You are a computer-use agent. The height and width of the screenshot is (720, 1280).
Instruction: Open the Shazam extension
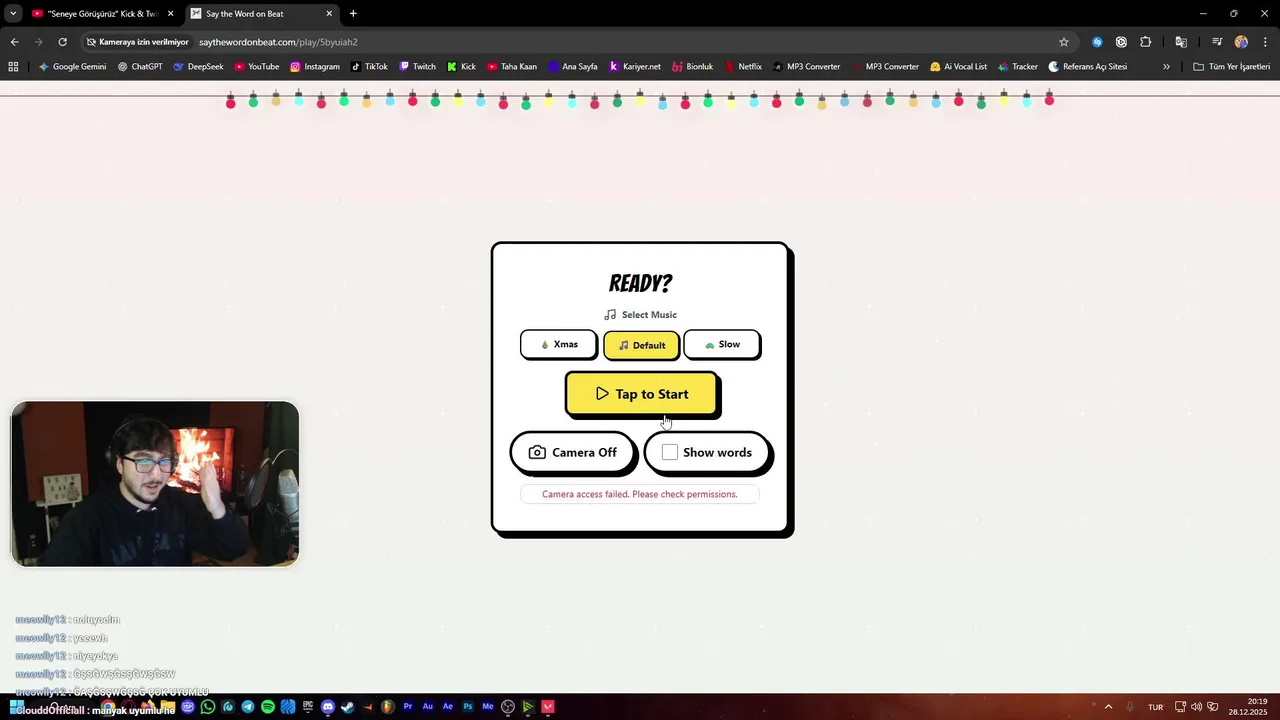(x=1097, y=42)
